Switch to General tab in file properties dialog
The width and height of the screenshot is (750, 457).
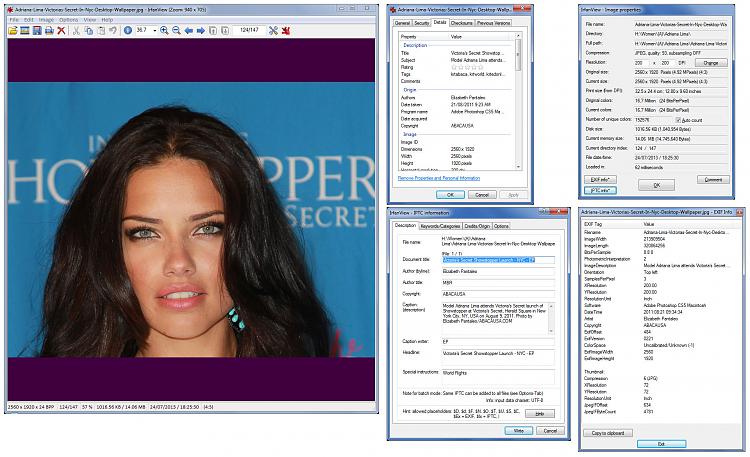tap(402, 23)
